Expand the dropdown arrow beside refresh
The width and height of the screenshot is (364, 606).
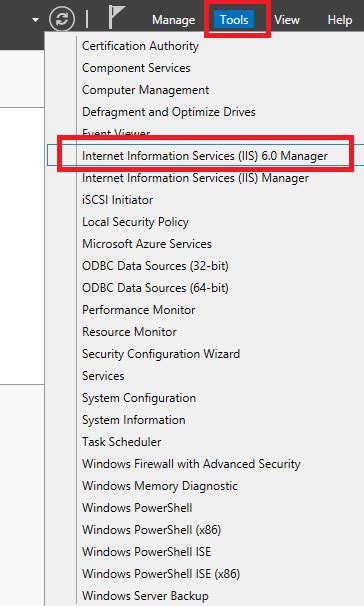[x=36, y=19]
